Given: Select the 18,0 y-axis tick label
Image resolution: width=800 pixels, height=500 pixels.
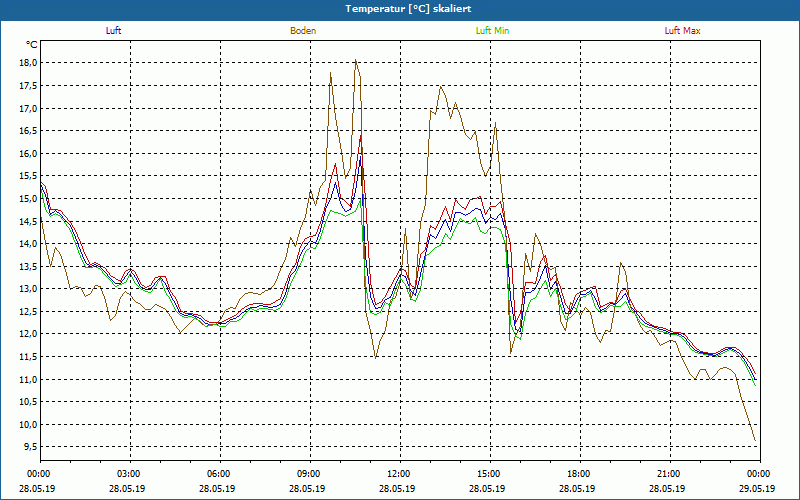Looking at the screenshot, I should pyautogui.click(x=26, y=63).
